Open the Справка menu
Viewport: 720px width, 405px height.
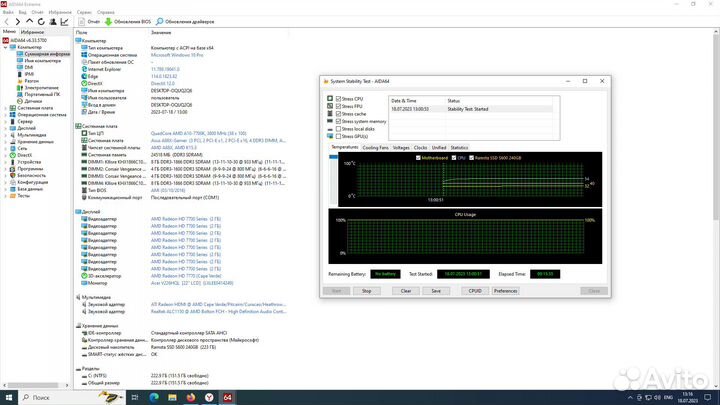[106, 12]
